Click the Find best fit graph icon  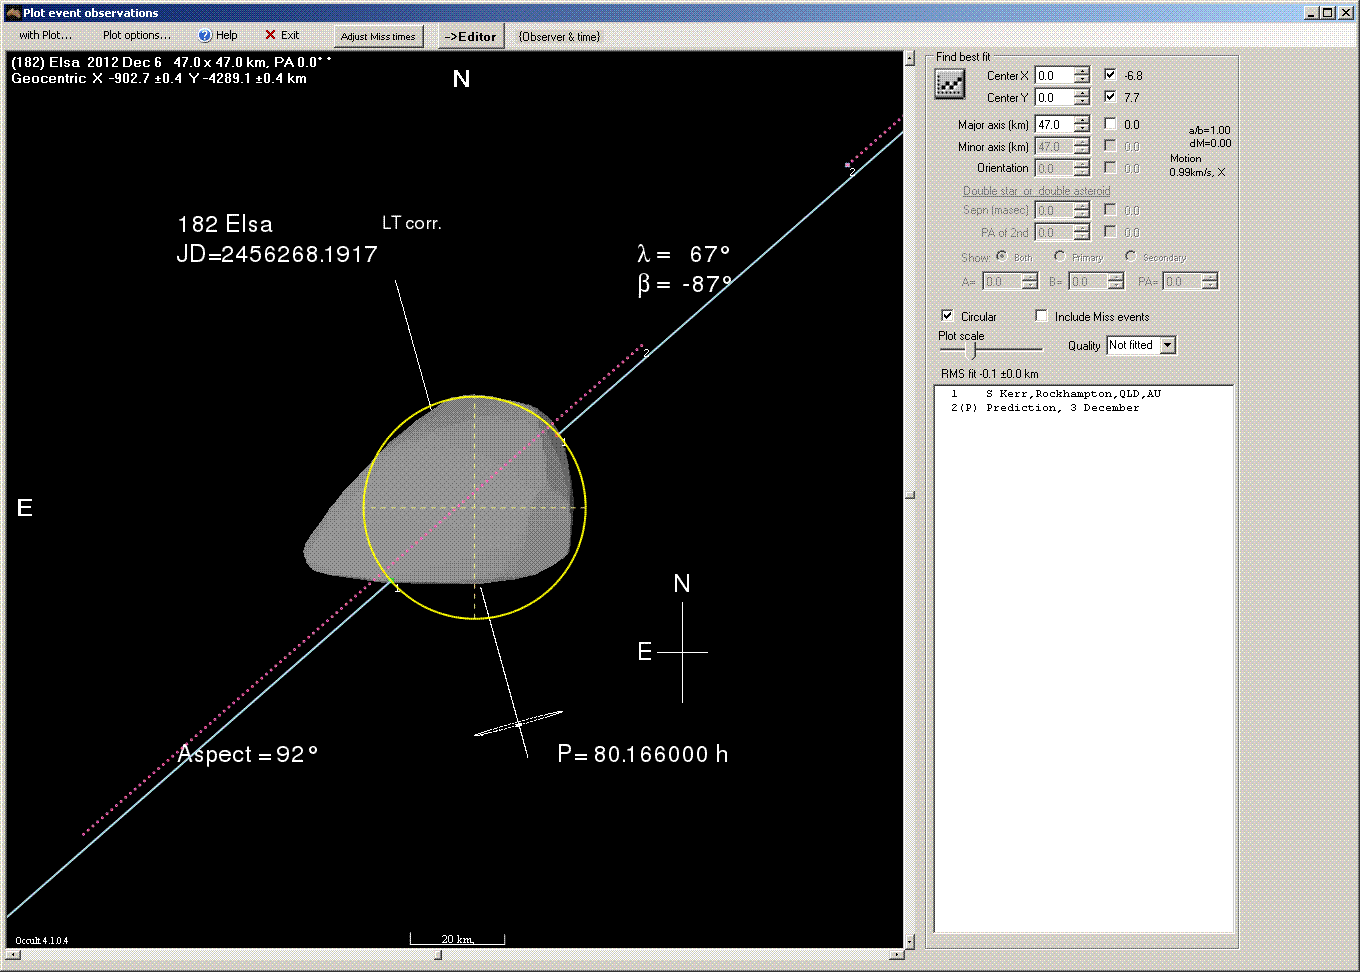[950, 85]
